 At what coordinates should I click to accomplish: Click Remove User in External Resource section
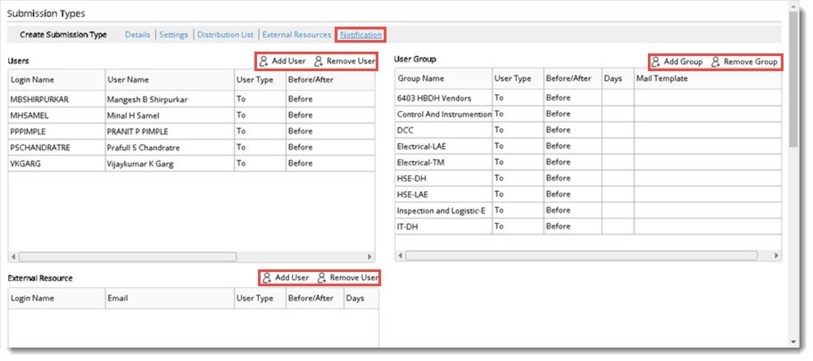[x=347, y=278]
